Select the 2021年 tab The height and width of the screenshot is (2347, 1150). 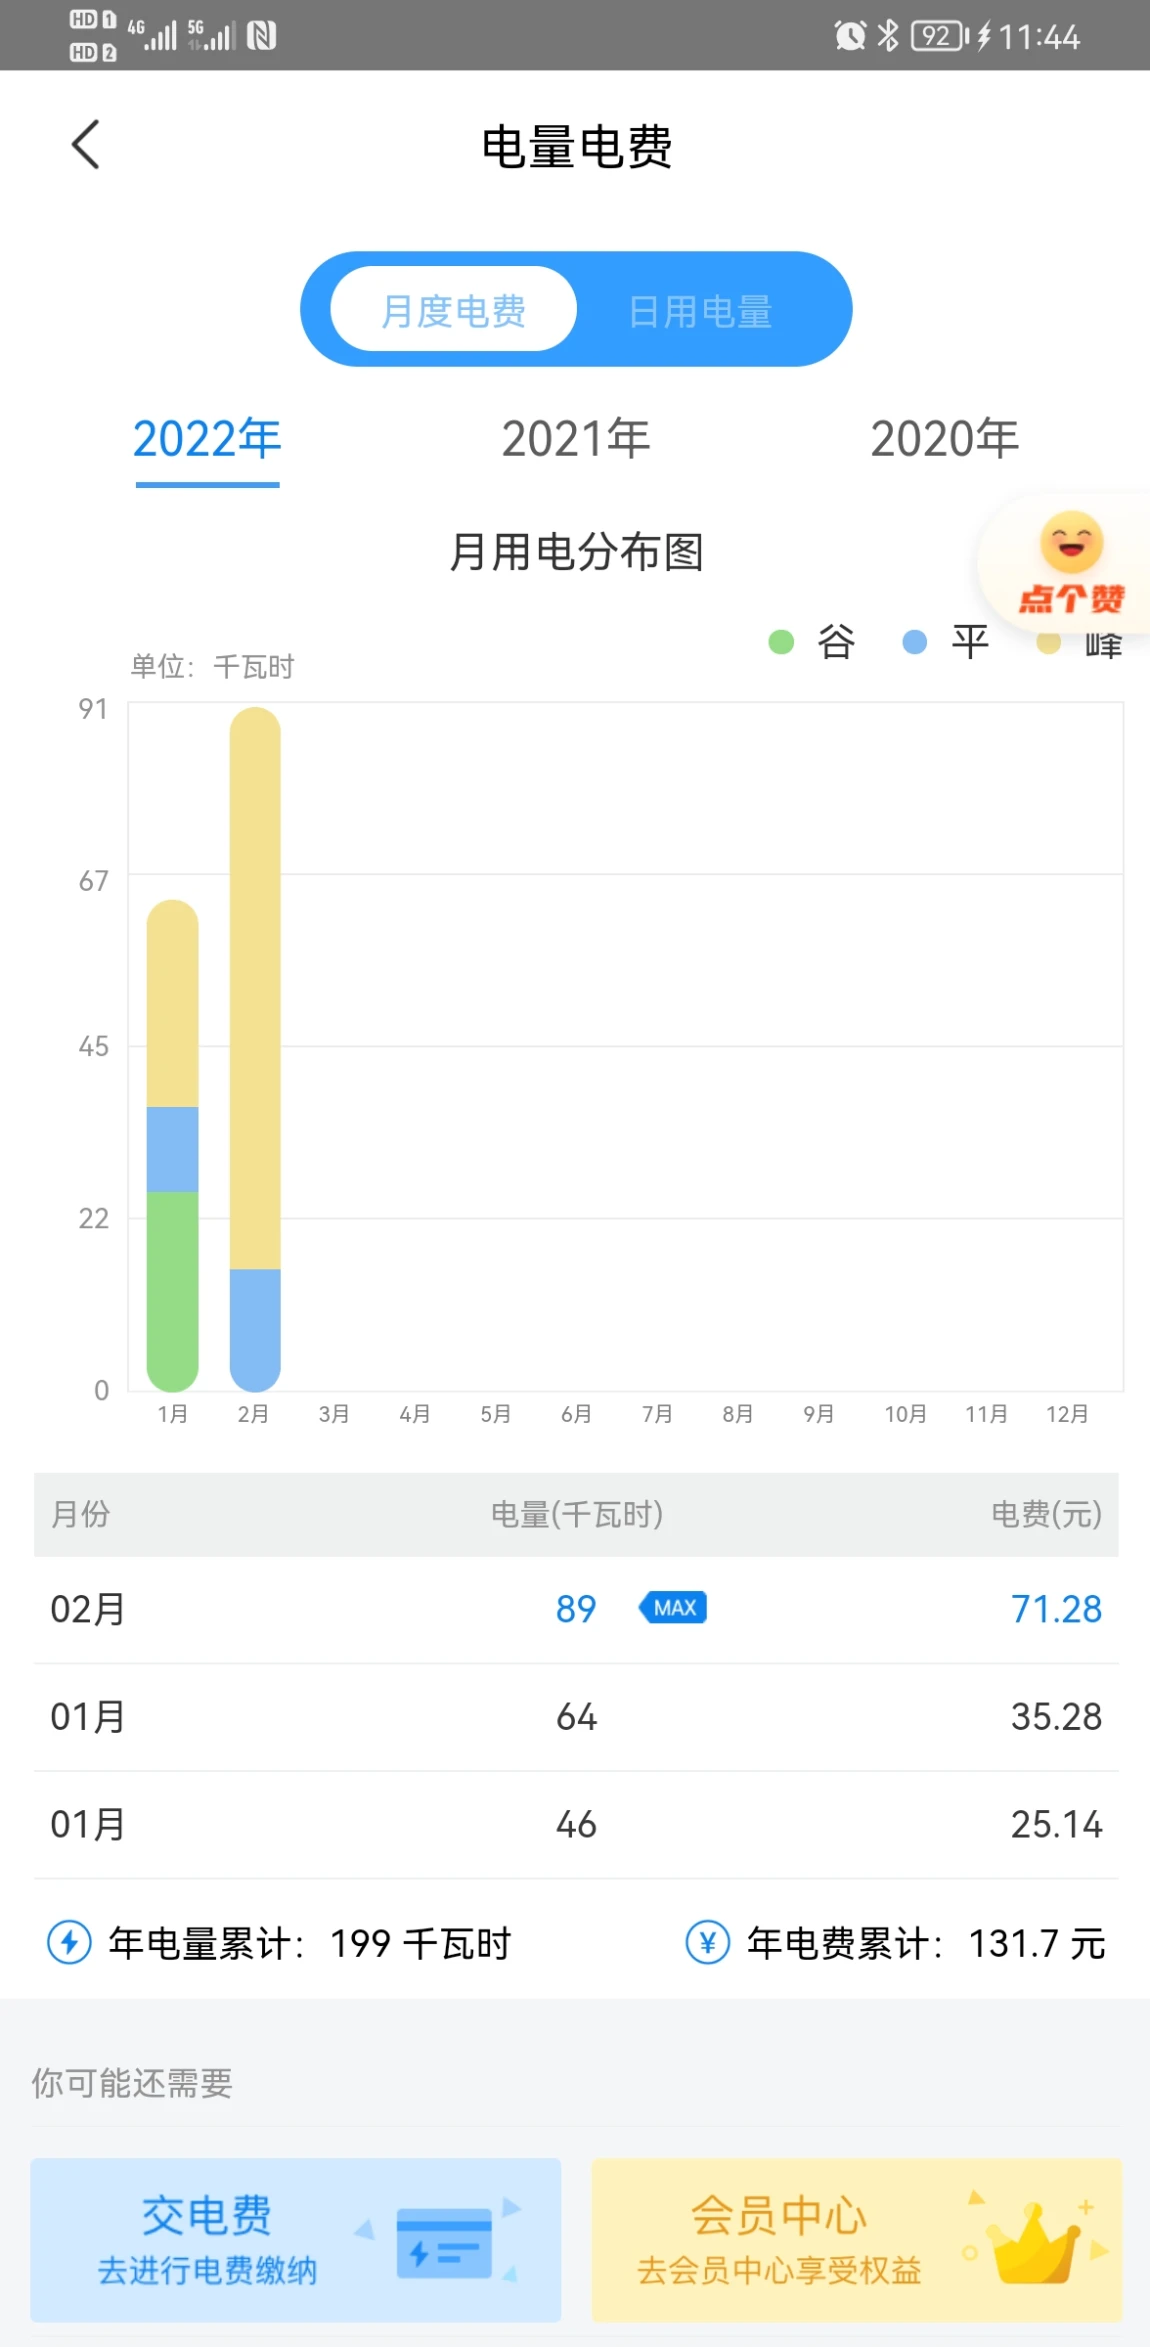click(x=575, y=439)
